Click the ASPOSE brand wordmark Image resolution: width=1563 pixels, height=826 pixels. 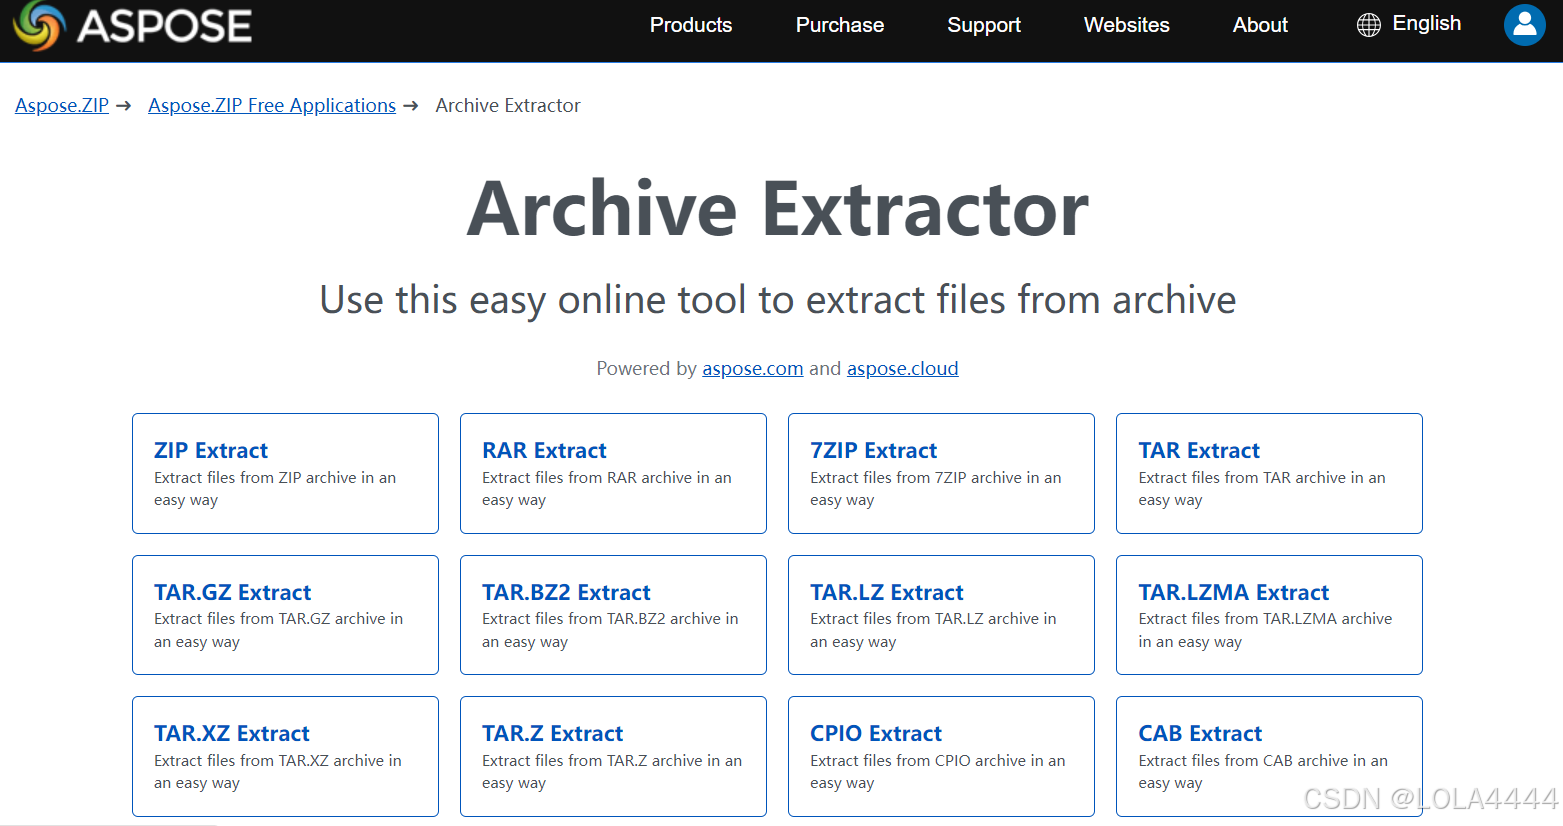click(x=165, y=26)
